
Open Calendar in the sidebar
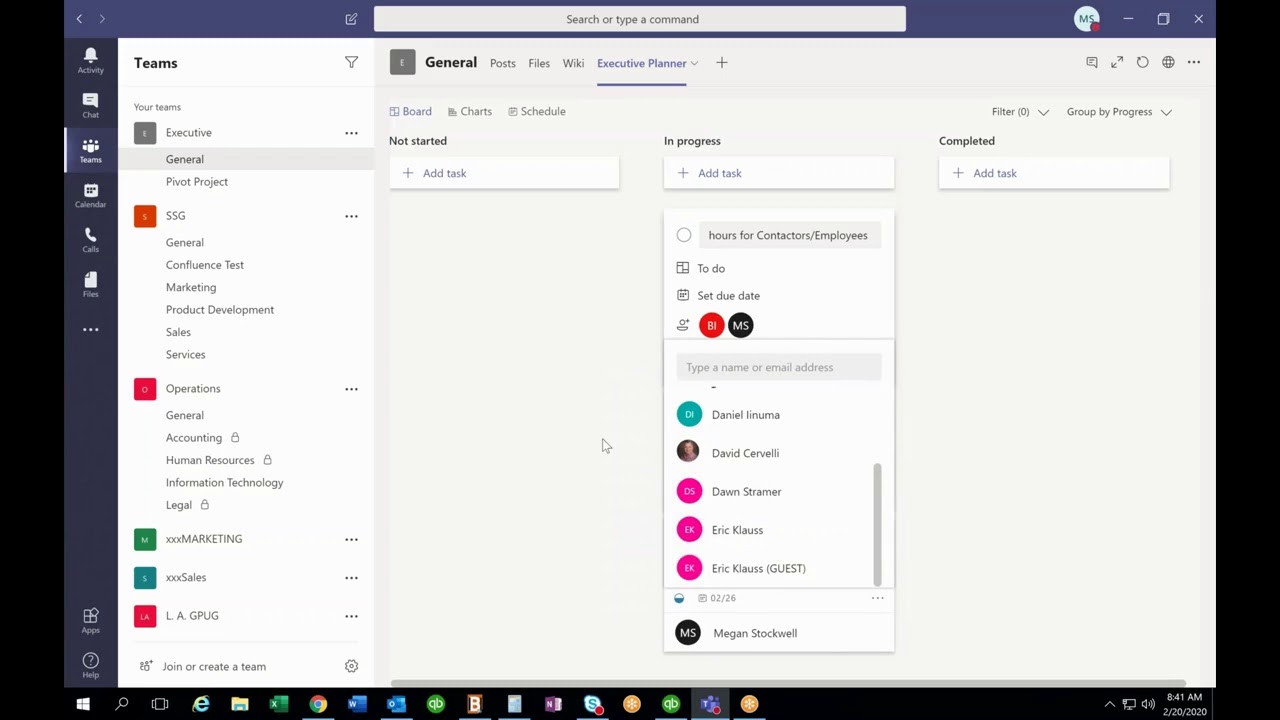tap(90, 195)
